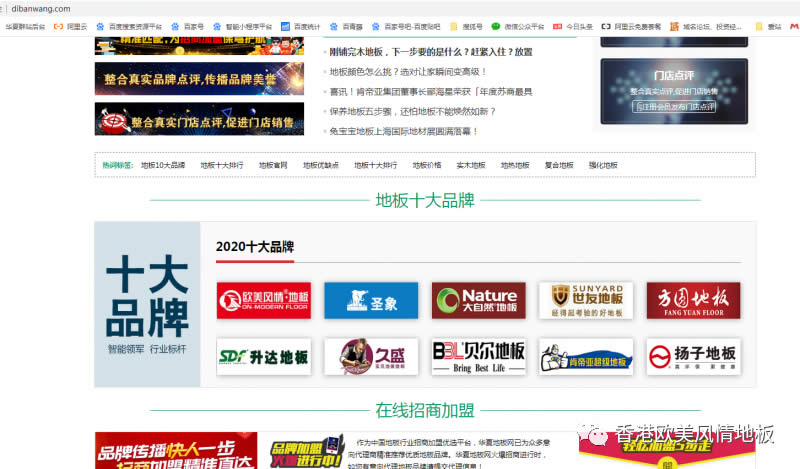Image resolution: width=800 pixels, height=469 pixels.
Task: Open article about 肯帝亚集团董事长
Action: 431,92
